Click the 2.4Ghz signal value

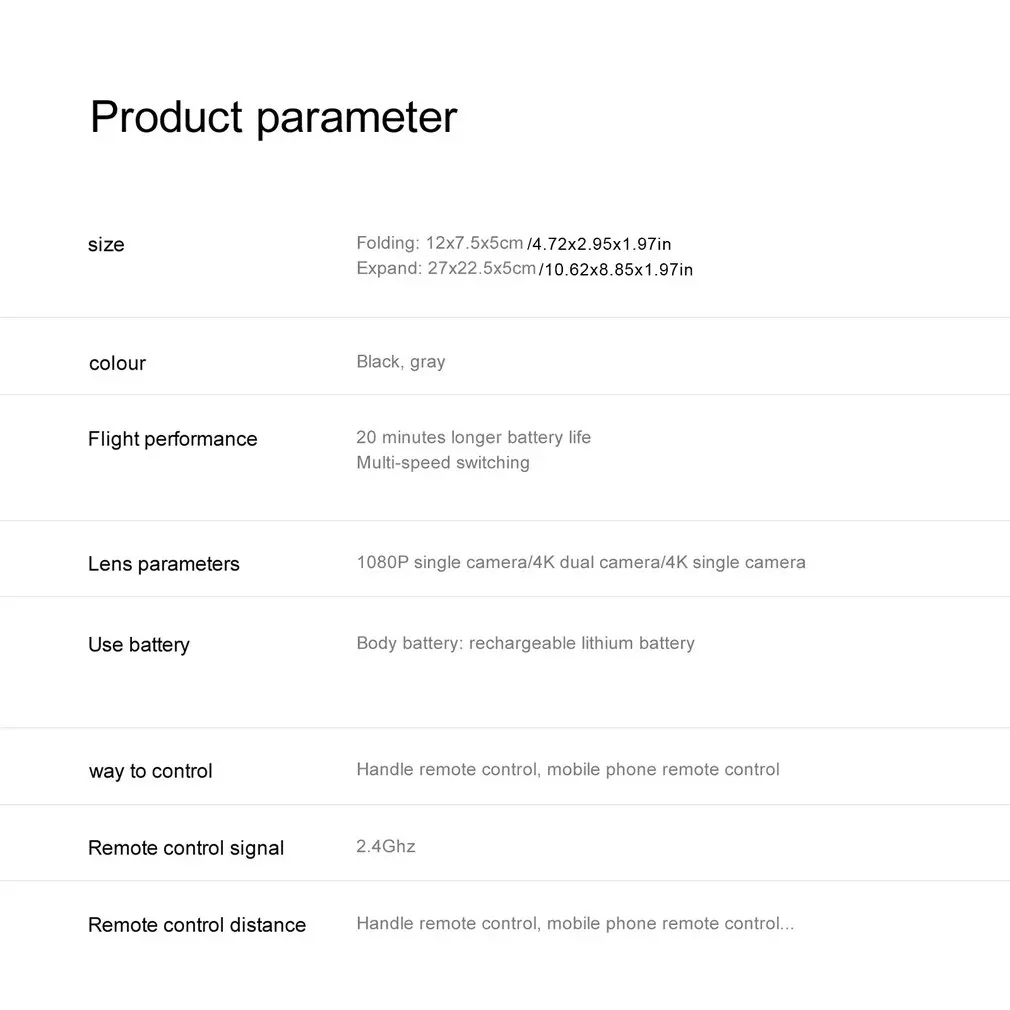click(x=386, y=846)
